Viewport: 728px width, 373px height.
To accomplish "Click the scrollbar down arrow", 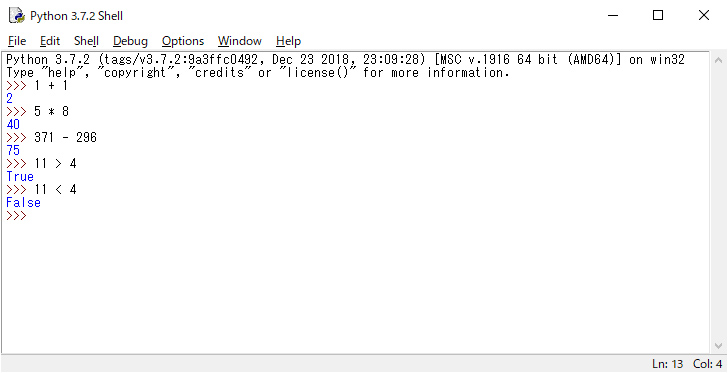I will [x=718, y=346].
